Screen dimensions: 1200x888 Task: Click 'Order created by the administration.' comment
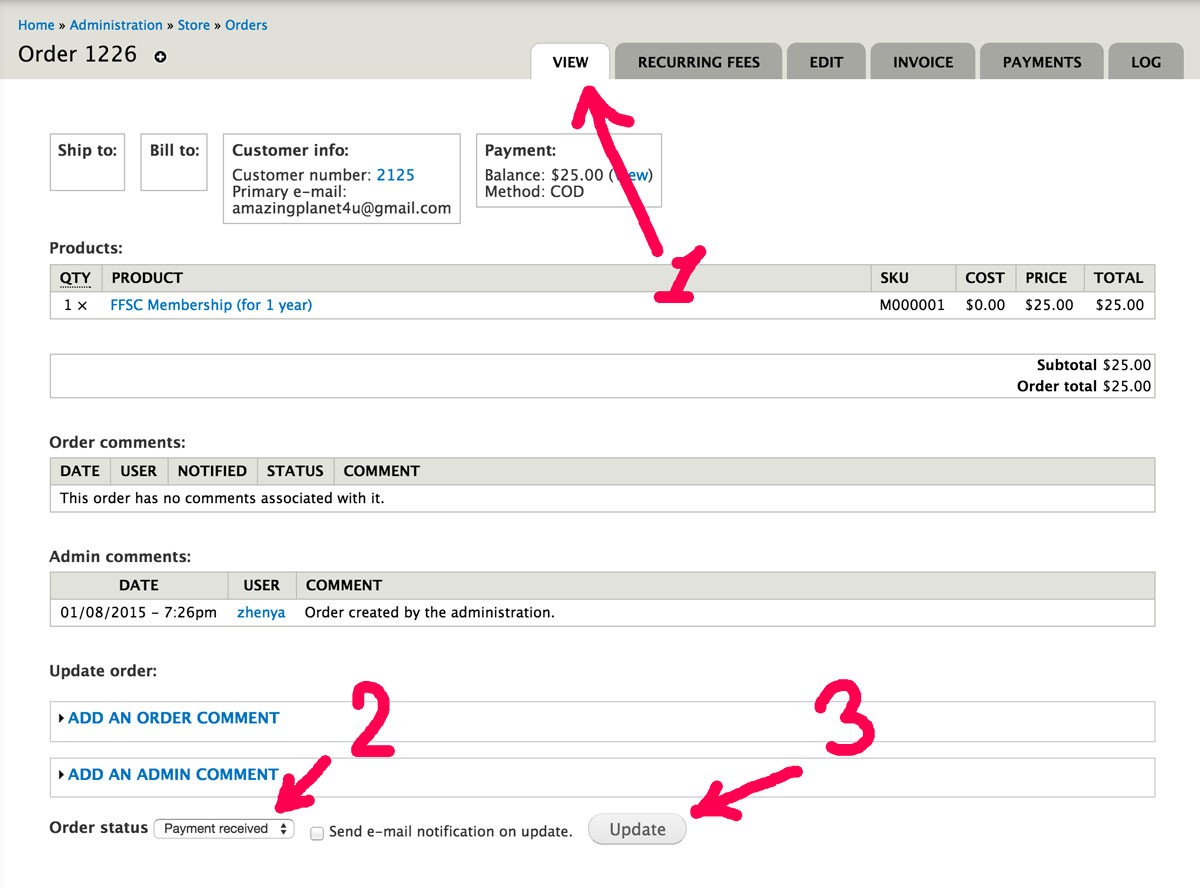429,612
